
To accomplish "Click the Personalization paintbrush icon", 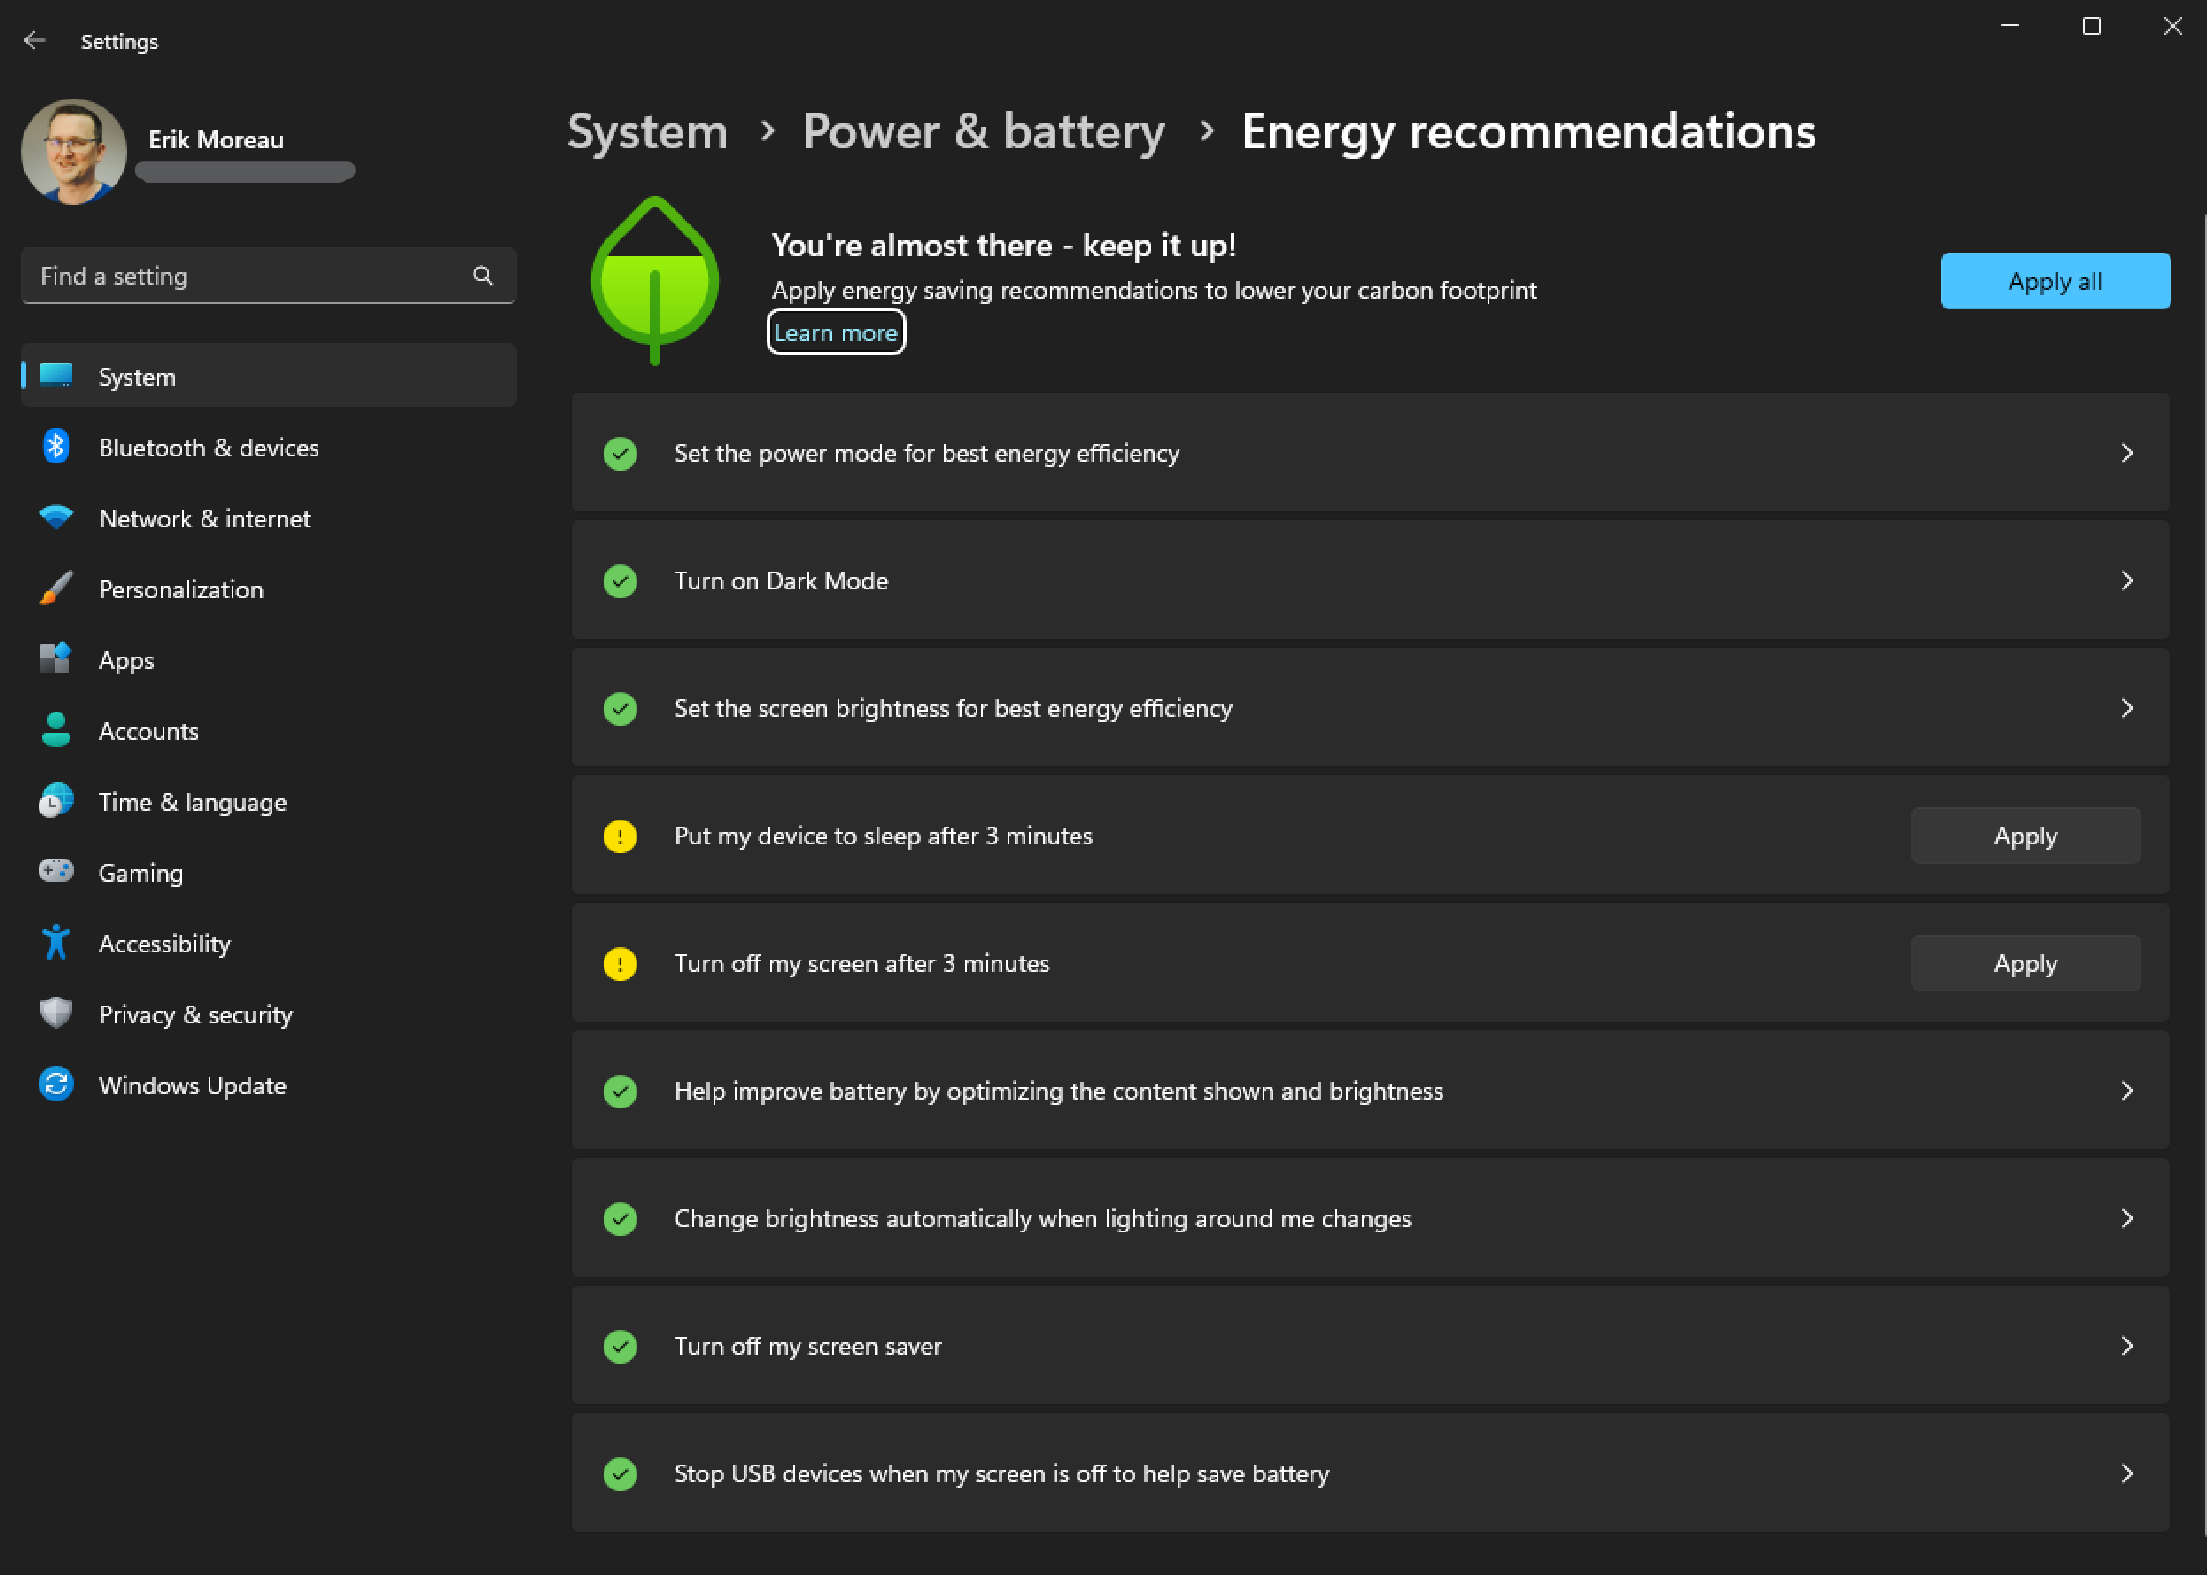I will pyautogui.click(x=56, y=588).
